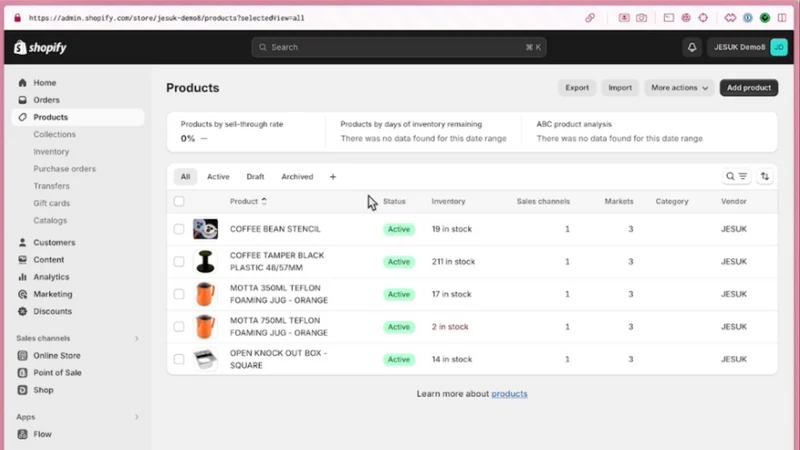Click the search magnifier in top bar
Screen dimensions: 800x450
point(263,47)
